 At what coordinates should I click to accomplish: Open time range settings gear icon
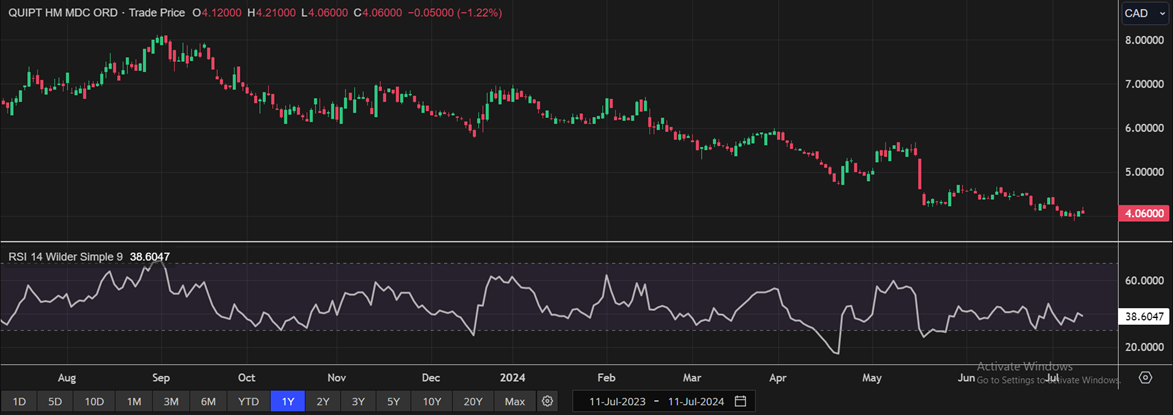pyautogui.click(x=547, y=401)
